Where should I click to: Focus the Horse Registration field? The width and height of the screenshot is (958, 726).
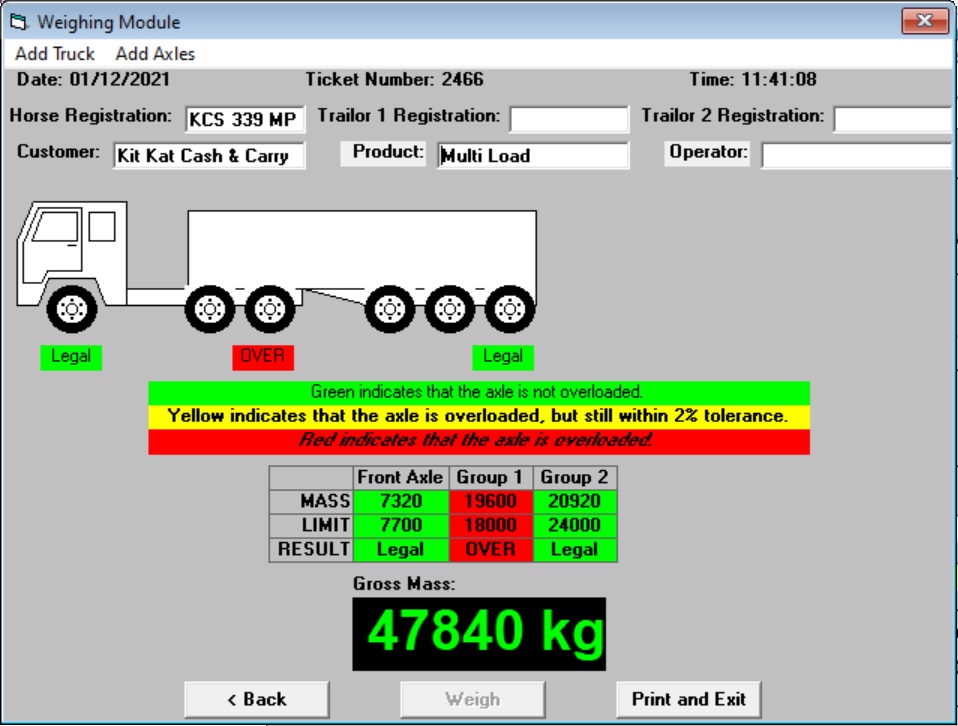pos(245,119)
